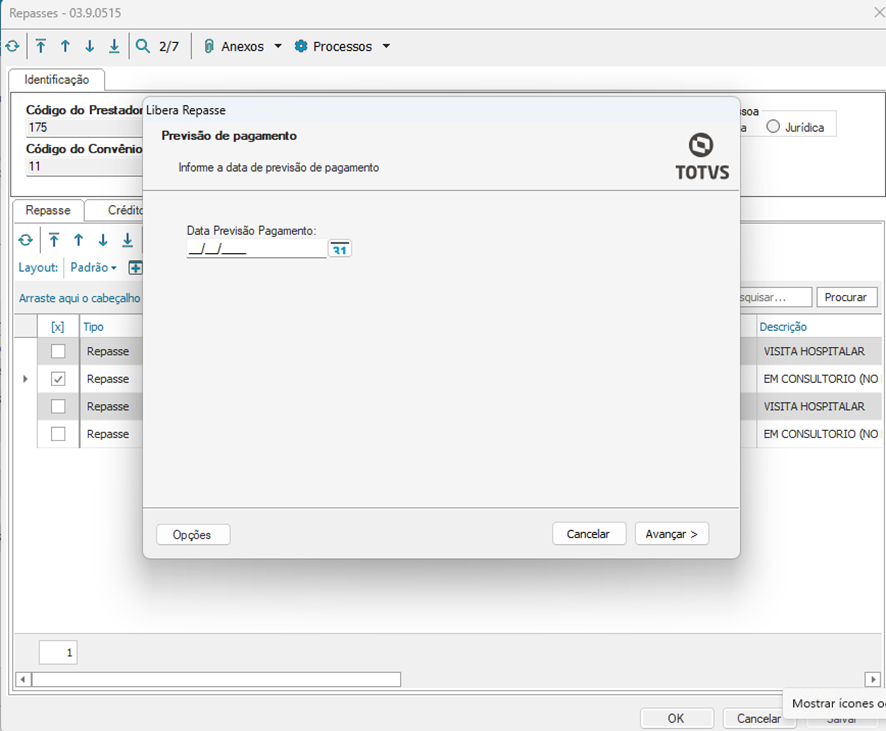The height and width of the screenshot is (731, 886).
Task: Open the calendar picker icon
Action: point(340,249)
